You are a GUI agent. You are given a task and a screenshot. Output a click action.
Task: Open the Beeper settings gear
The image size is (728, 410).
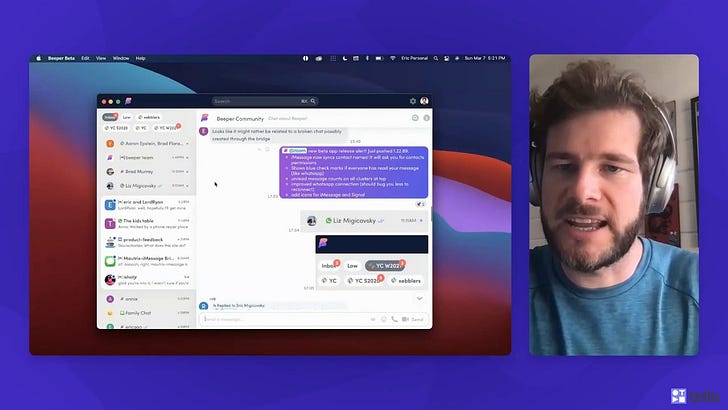pyautogui.click(x=413, y=101)
